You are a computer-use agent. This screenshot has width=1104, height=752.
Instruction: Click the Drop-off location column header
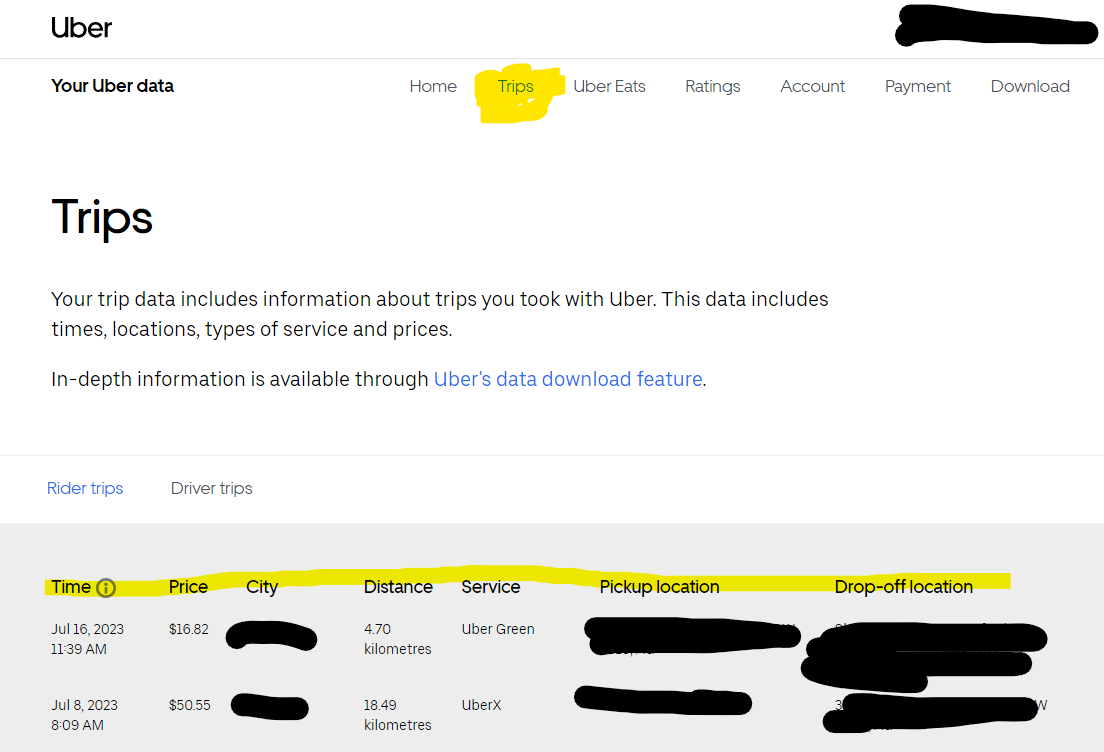coord(903,587)
